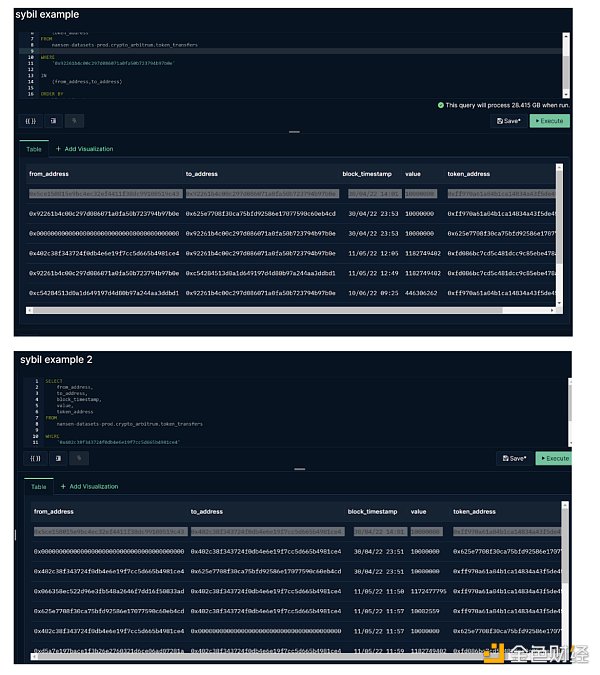Image resolution: width=600 pixels, height=675 pixels.
Task: Click the green checkmark query status icon
Action: 441,104
